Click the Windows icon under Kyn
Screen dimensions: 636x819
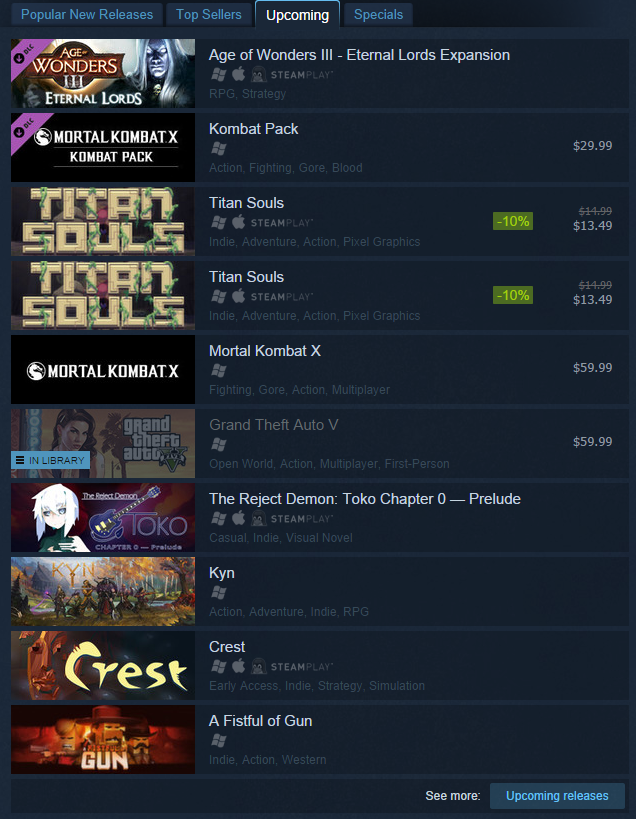click(219, 593)
